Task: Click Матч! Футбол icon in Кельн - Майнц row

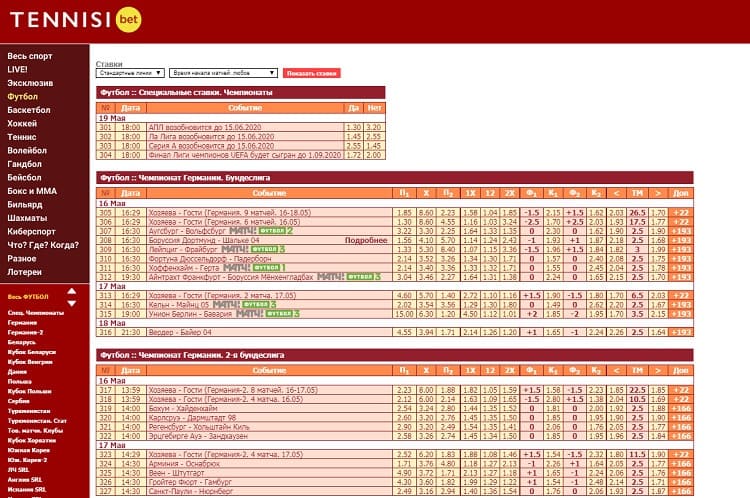Action: pos(244,304)
